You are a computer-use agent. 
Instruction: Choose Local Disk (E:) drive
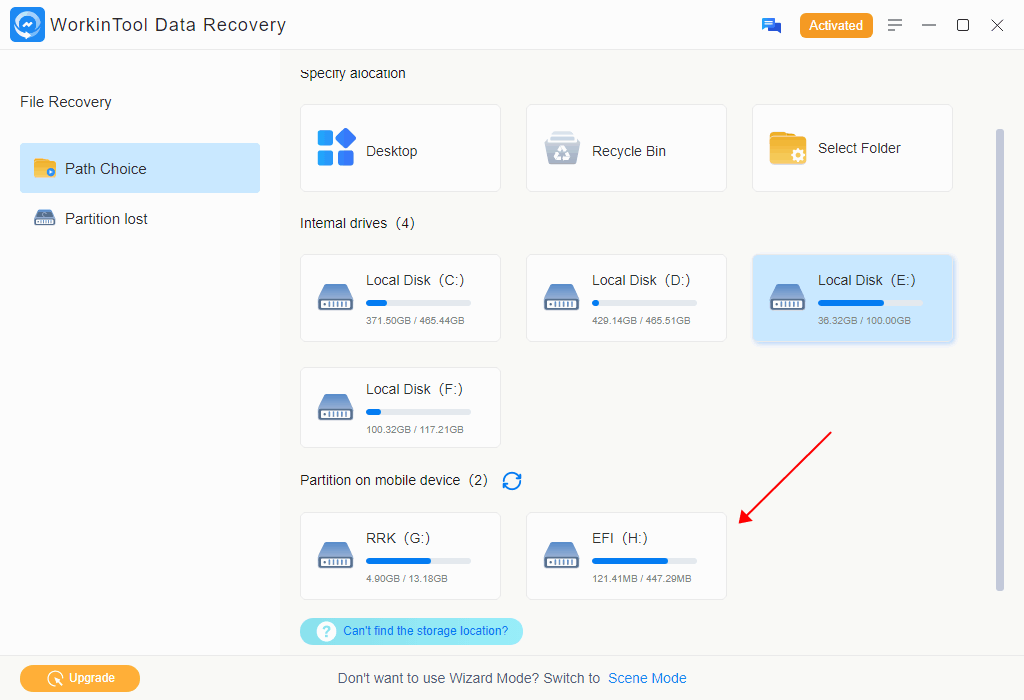point(852,298)
